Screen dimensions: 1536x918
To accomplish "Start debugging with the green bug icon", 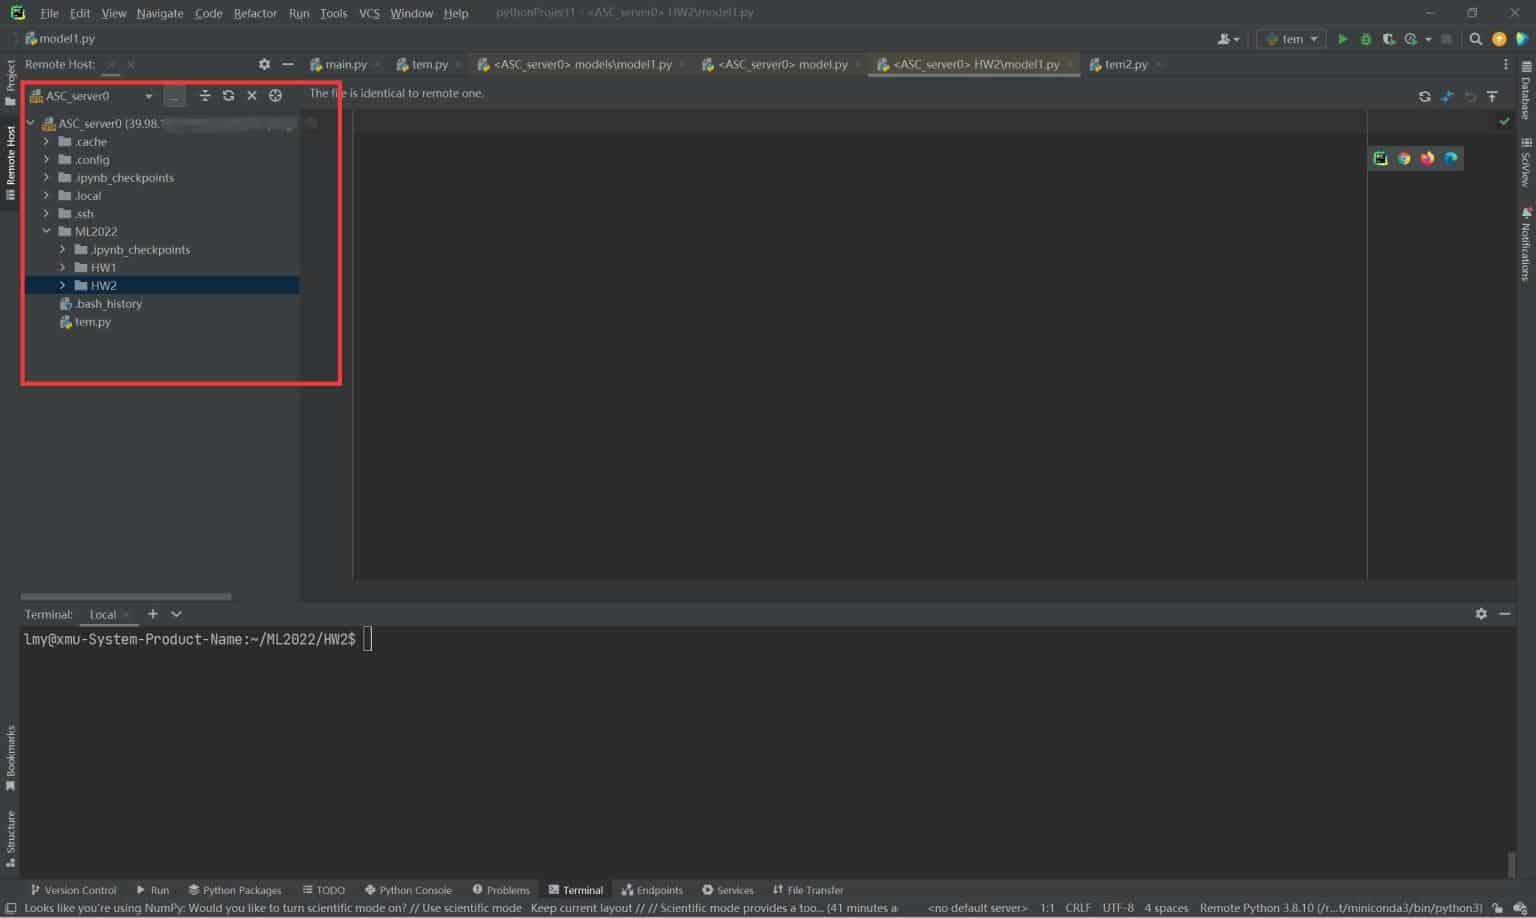I will tap(1365, 39).
